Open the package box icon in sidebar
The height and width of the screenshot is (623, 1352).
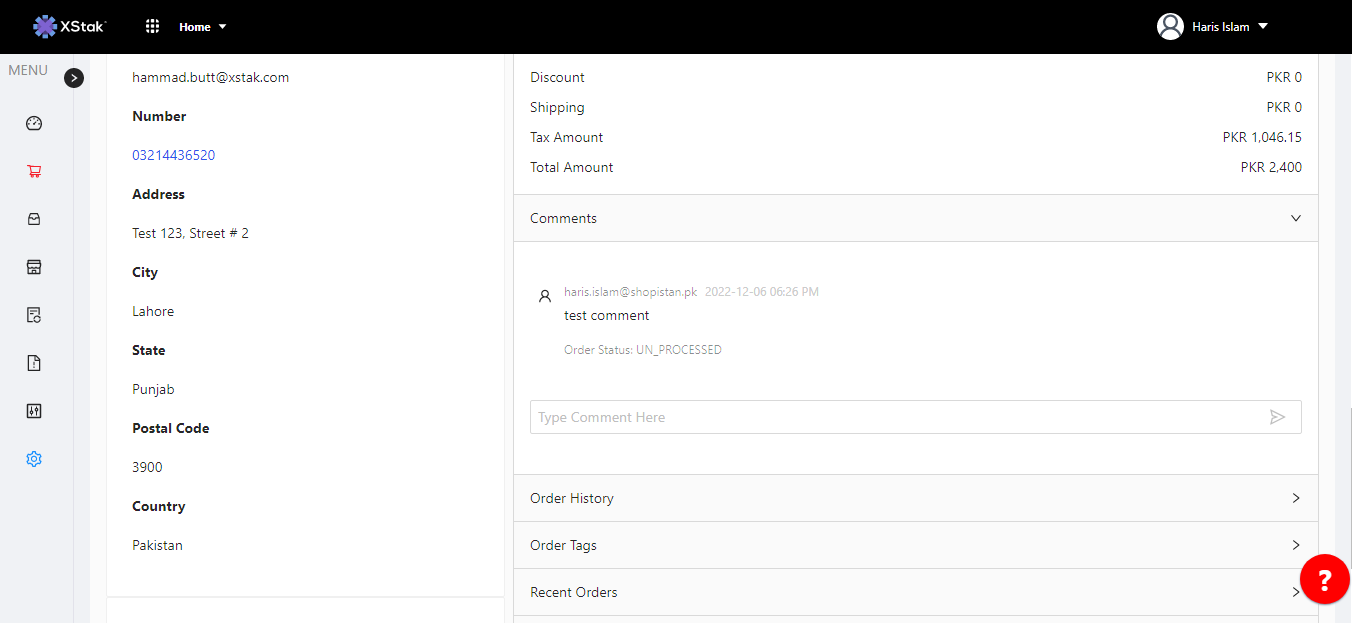coord(34,219)
